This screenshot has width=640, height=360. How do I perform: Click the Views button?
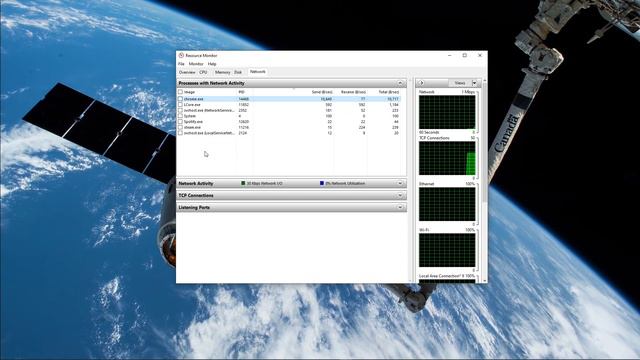[x=460, y=83]
